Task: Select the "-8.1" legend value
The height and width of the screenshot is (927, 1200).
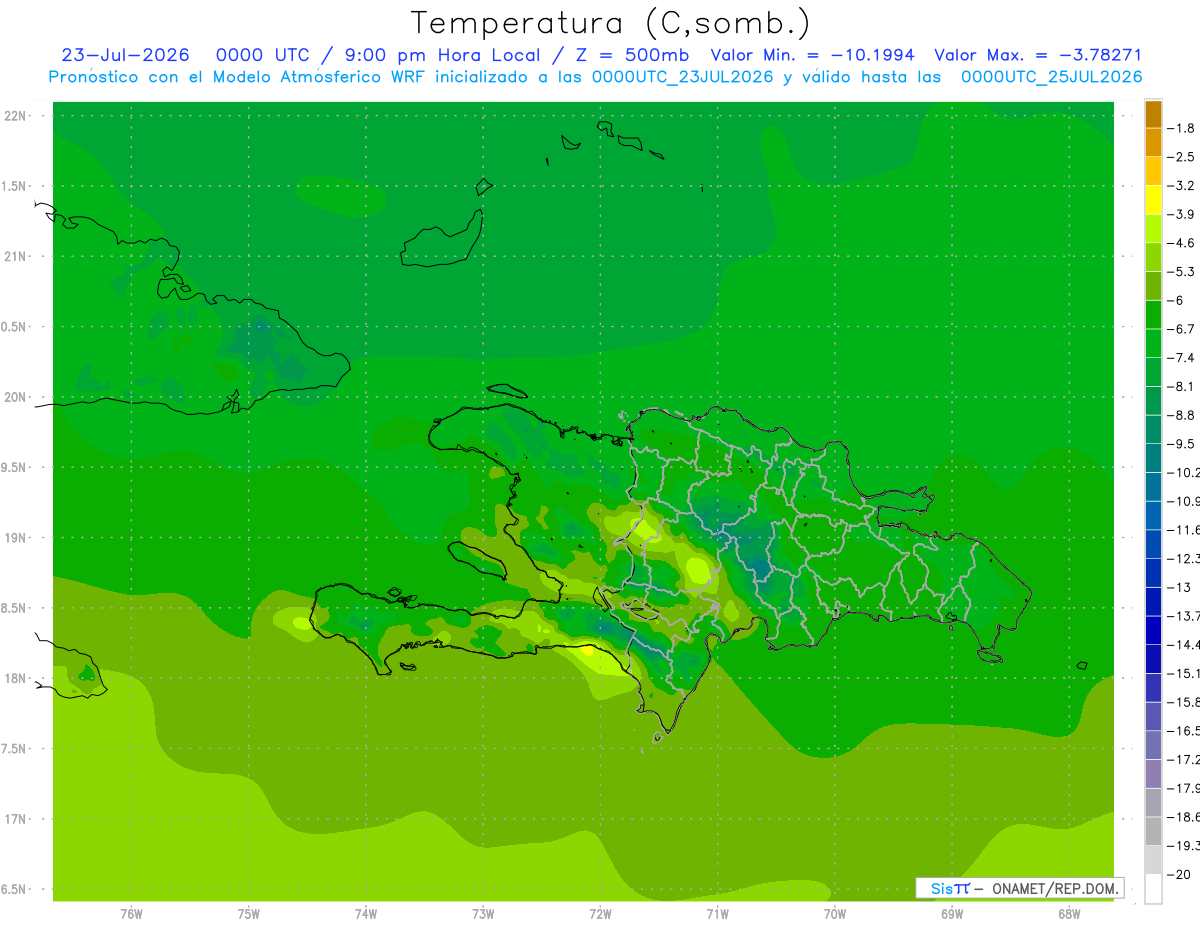Action: (x=1181, y=386)
